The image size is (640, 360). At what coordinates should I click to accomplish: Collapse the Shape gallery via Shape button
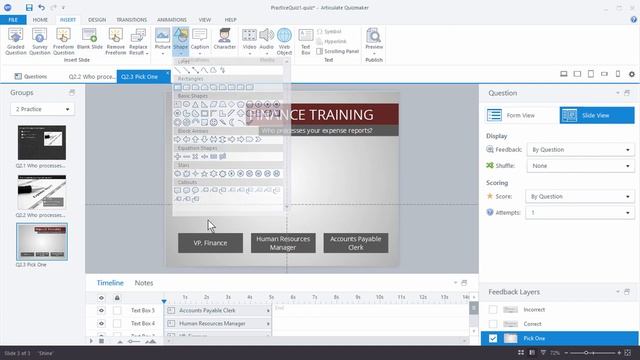180,41
